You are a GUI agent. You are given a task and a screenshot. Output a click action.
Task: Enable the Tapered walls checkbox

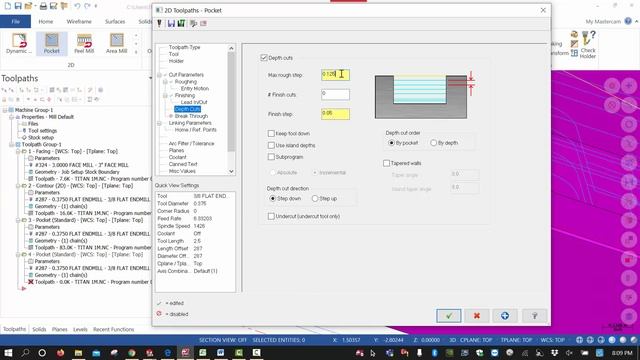(x=387, y=163)
